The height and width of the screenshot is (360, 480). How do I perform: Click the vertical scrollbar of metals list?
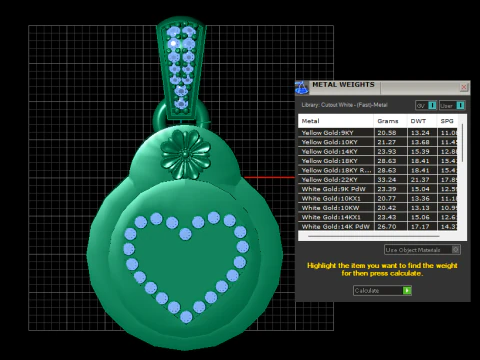tap(462, 143)
